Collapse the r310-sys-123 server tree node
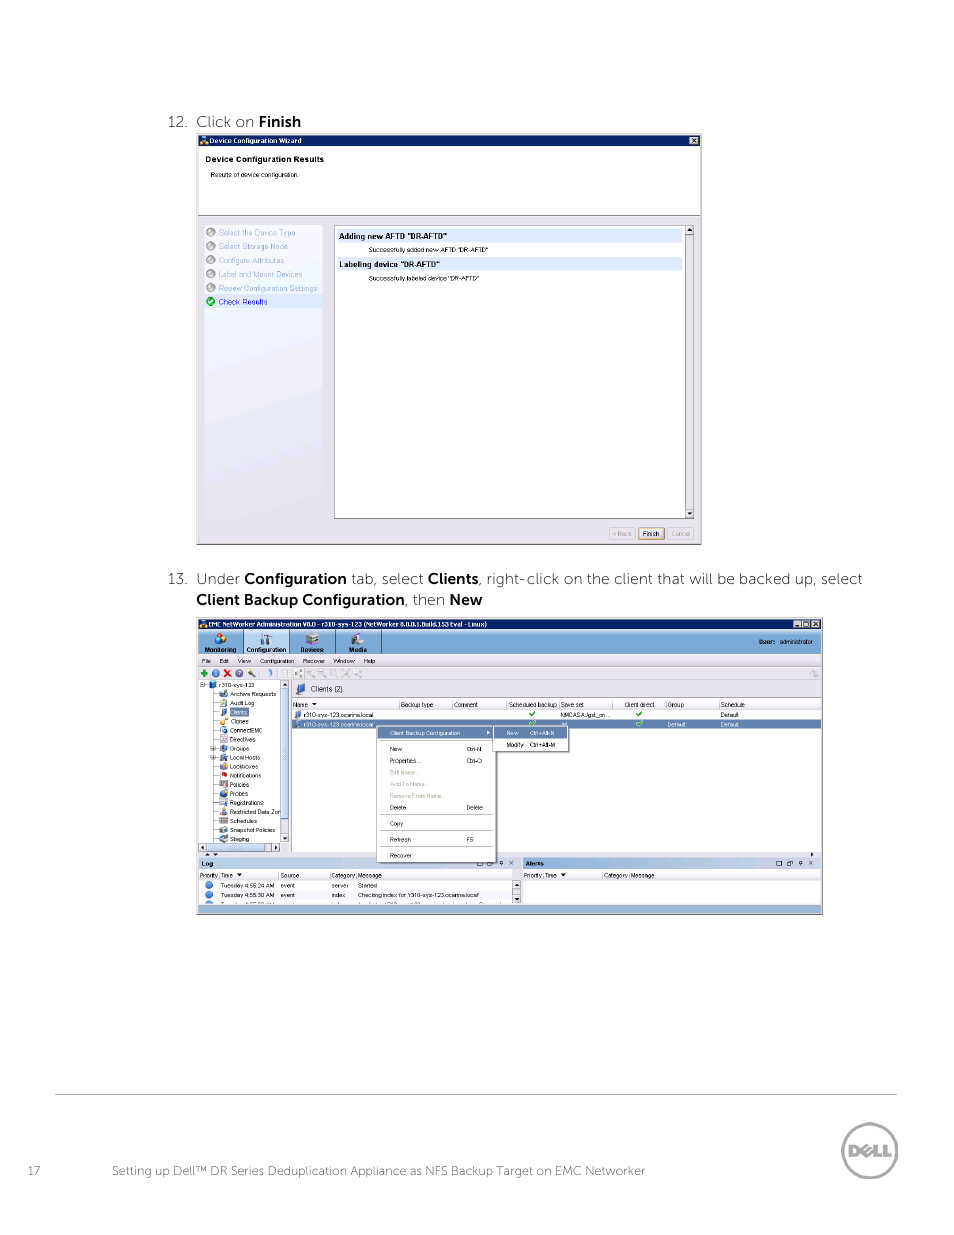 [x=203, y=685]
